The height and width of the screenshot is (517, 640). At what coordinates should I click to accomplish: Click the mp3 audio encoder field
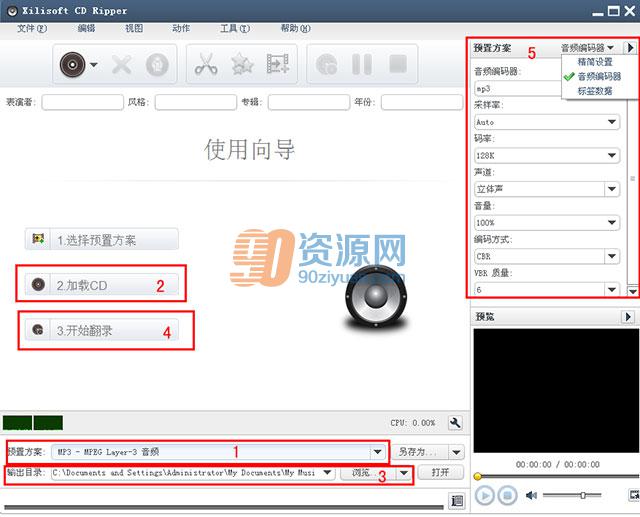coord(518,89)
